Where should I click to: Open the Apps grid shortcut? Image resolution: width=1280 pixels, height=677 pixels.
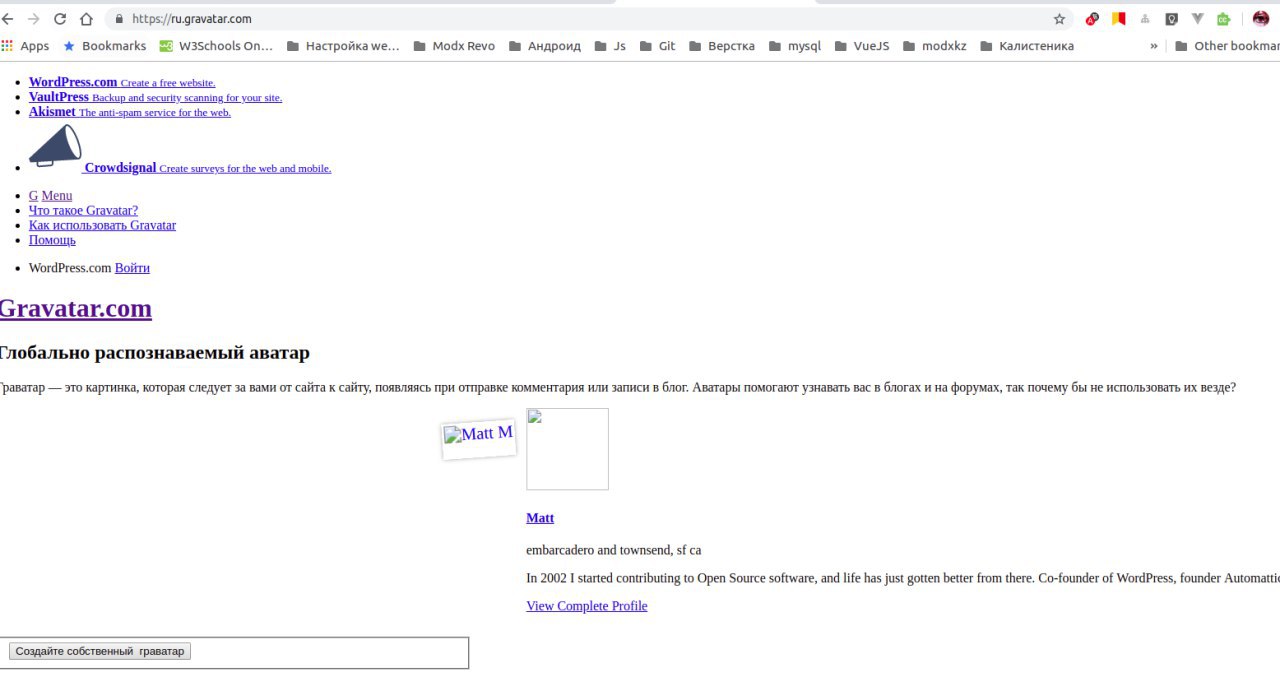25,46
